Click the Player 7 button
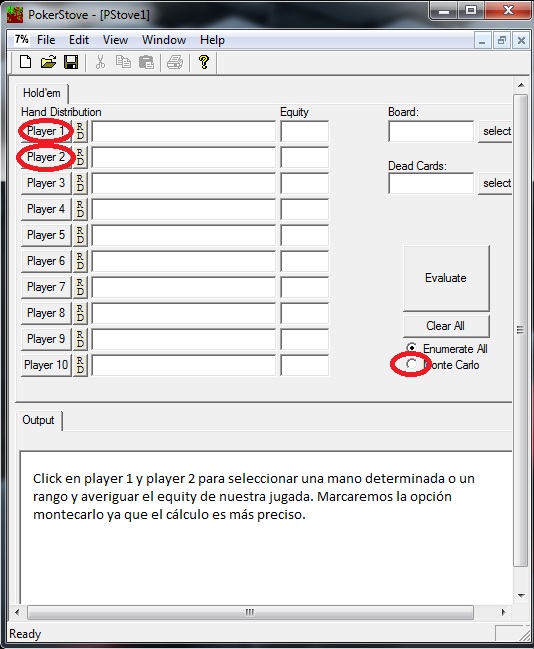Viewport: 534px width, 649px height. coord(46,287)
